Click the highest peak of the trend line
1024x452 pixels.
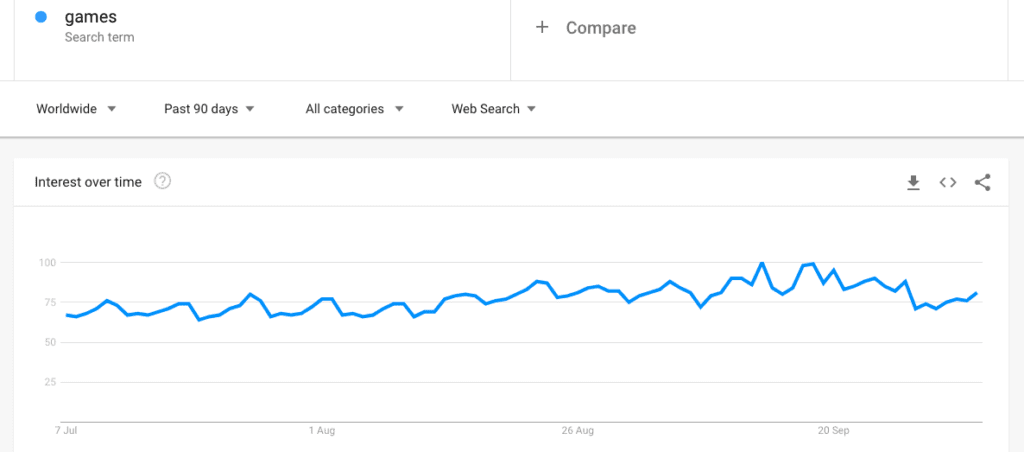pyautogui.click(x=761, y=263)
